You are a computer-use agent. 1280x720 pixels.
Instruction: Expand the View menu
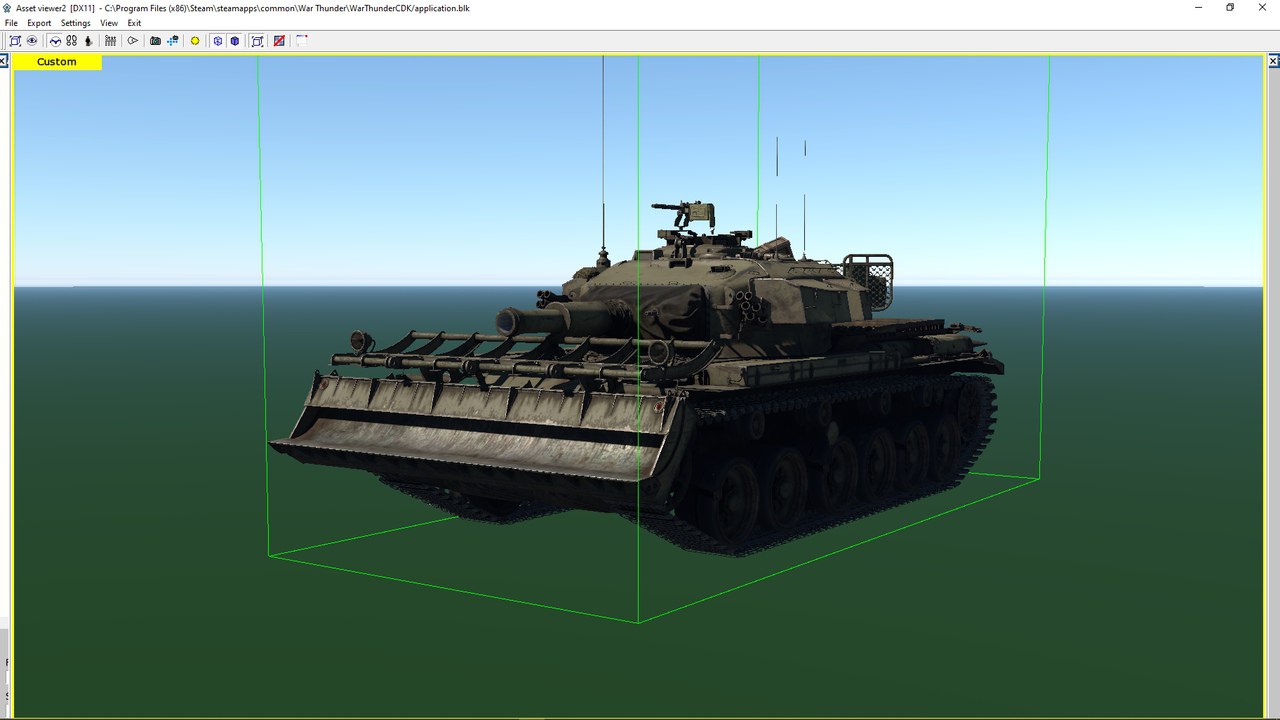pyautogui.click(x=109, y=23)
